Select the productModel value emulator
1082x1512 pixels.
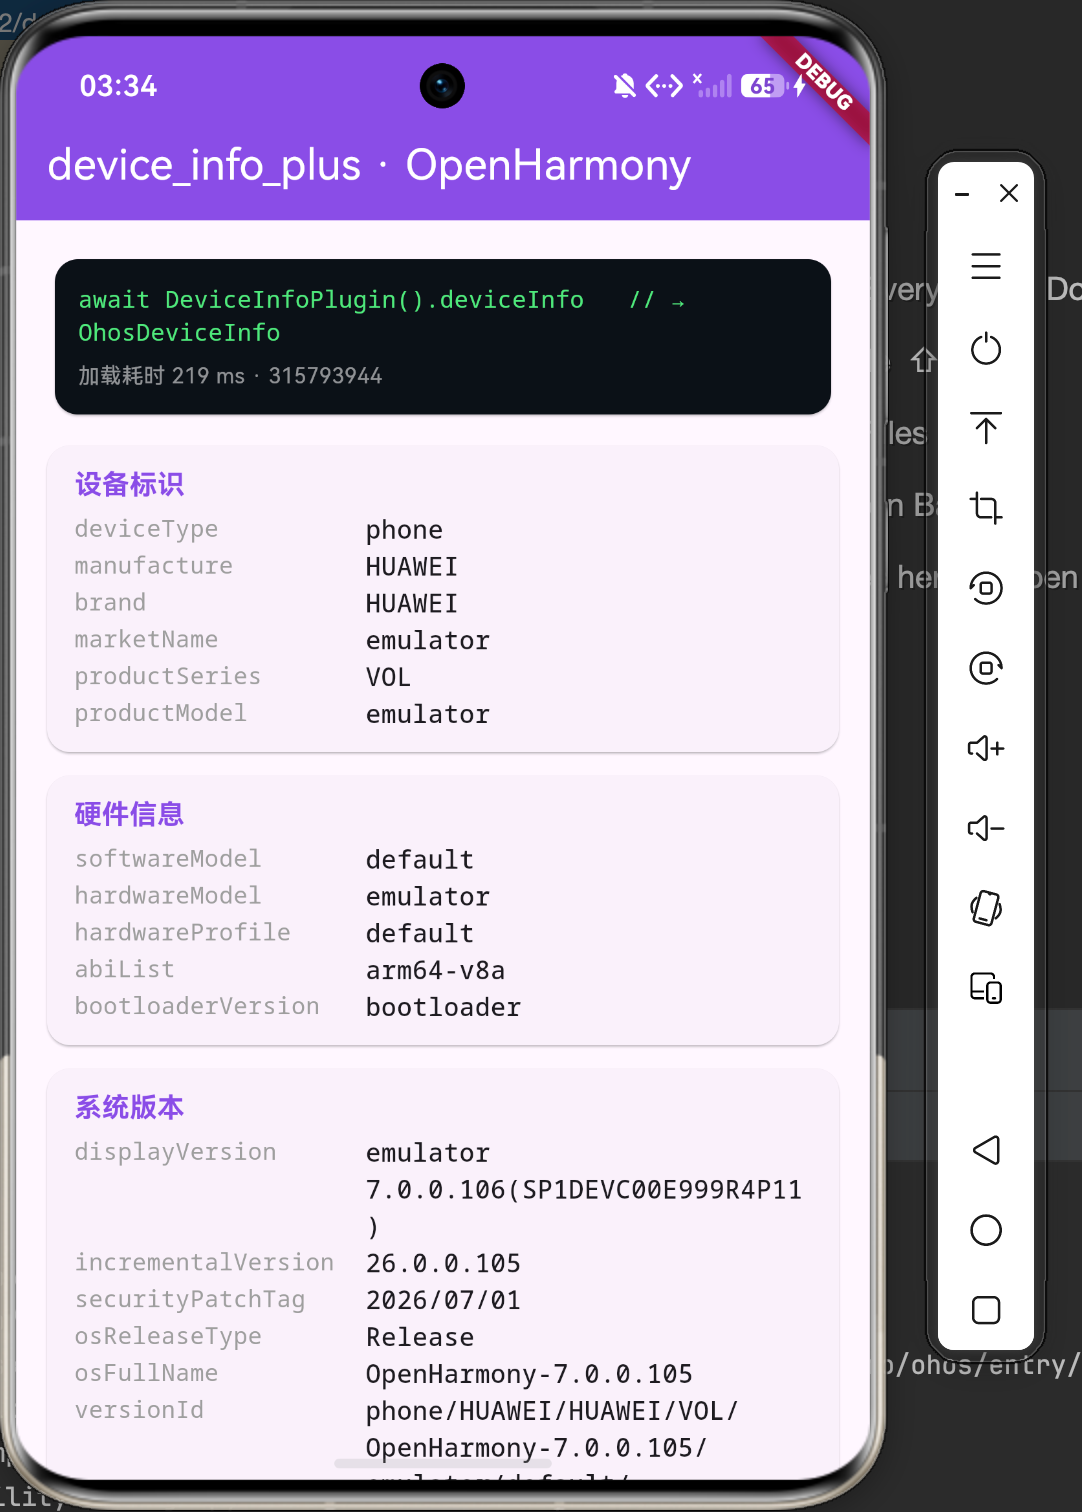pyautogui.click(x=427, y=715)
